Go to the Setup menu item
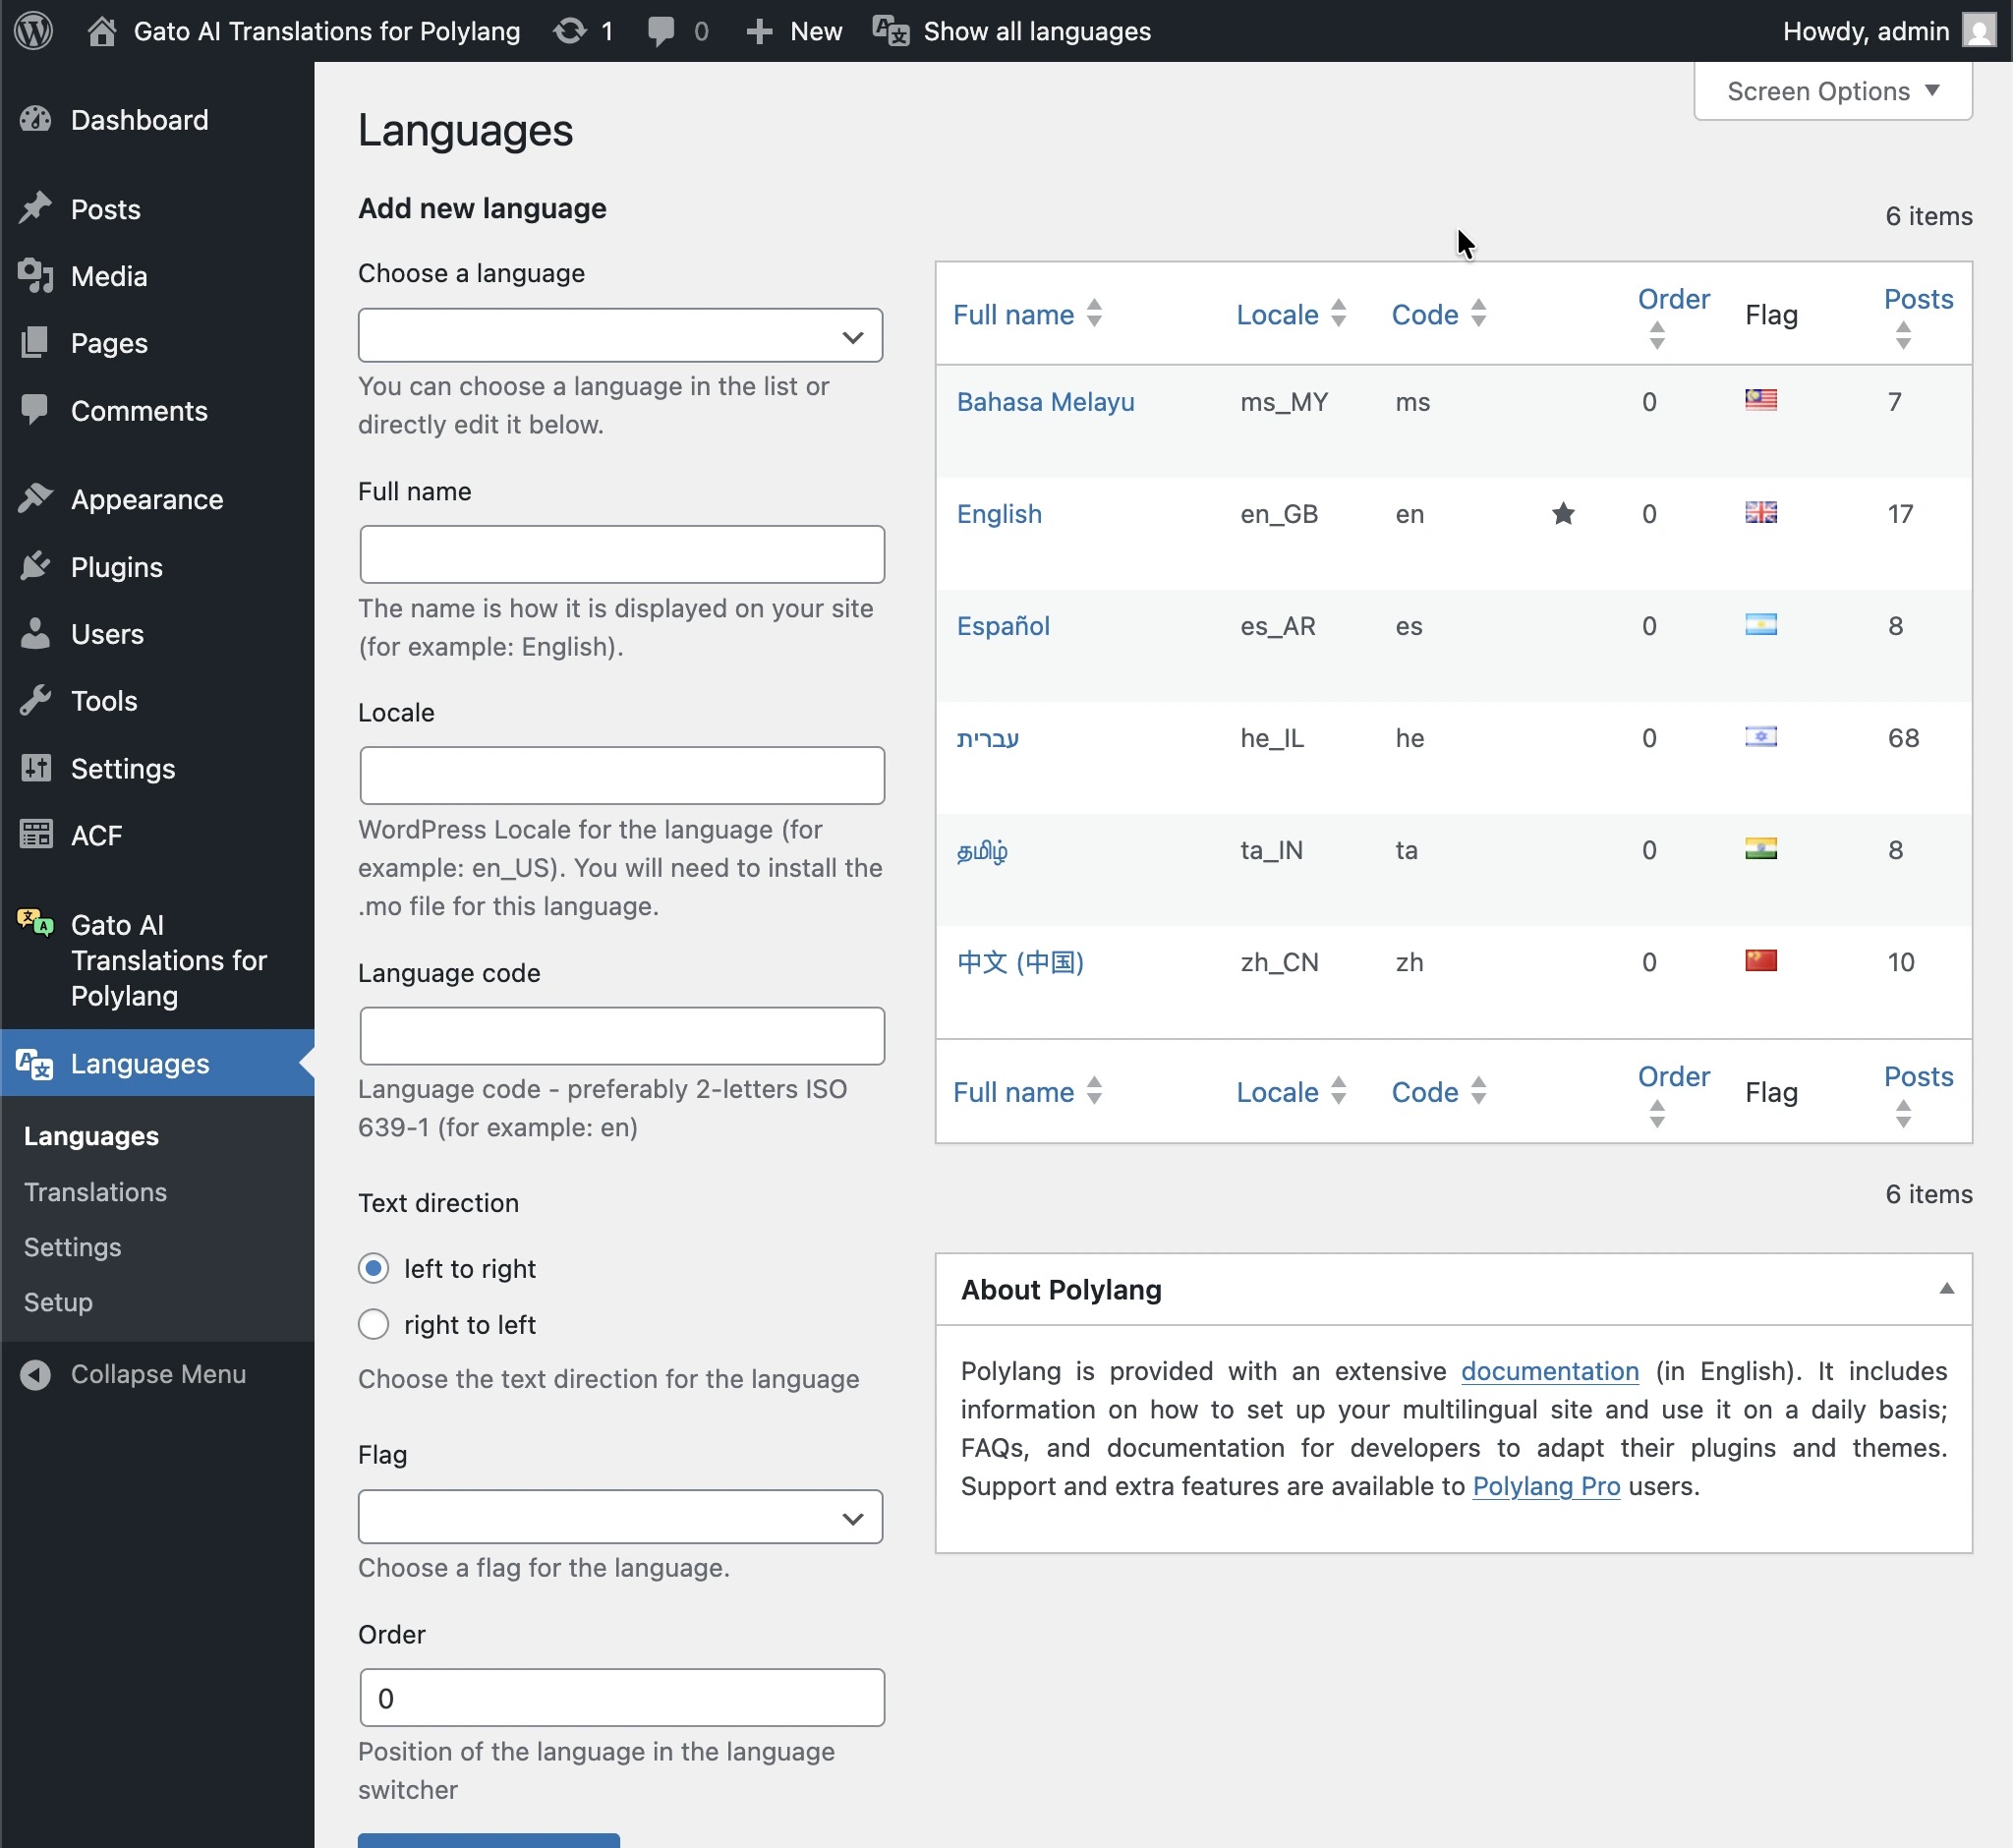Screen dimensions: 2013x1848 coord(58,1301)
